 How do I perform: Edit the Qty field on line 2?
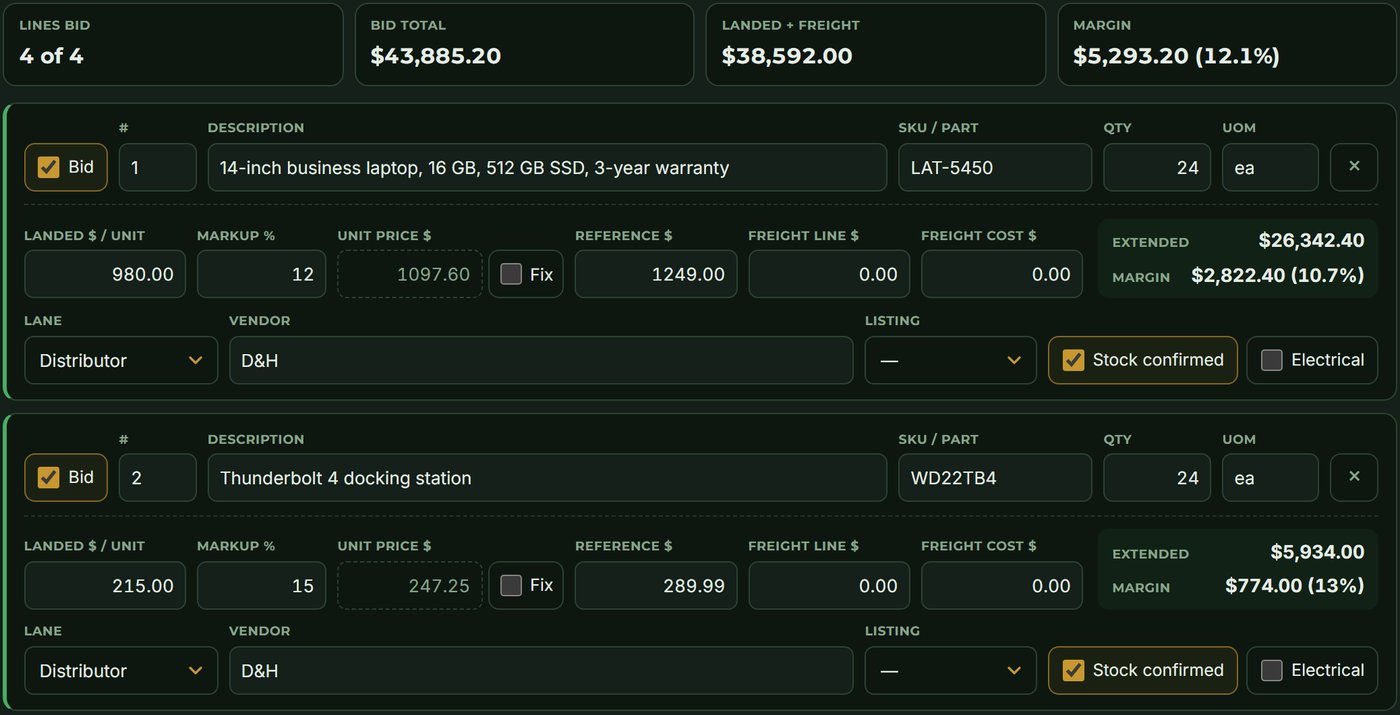pyautogui.click(x=1157, y=477)
